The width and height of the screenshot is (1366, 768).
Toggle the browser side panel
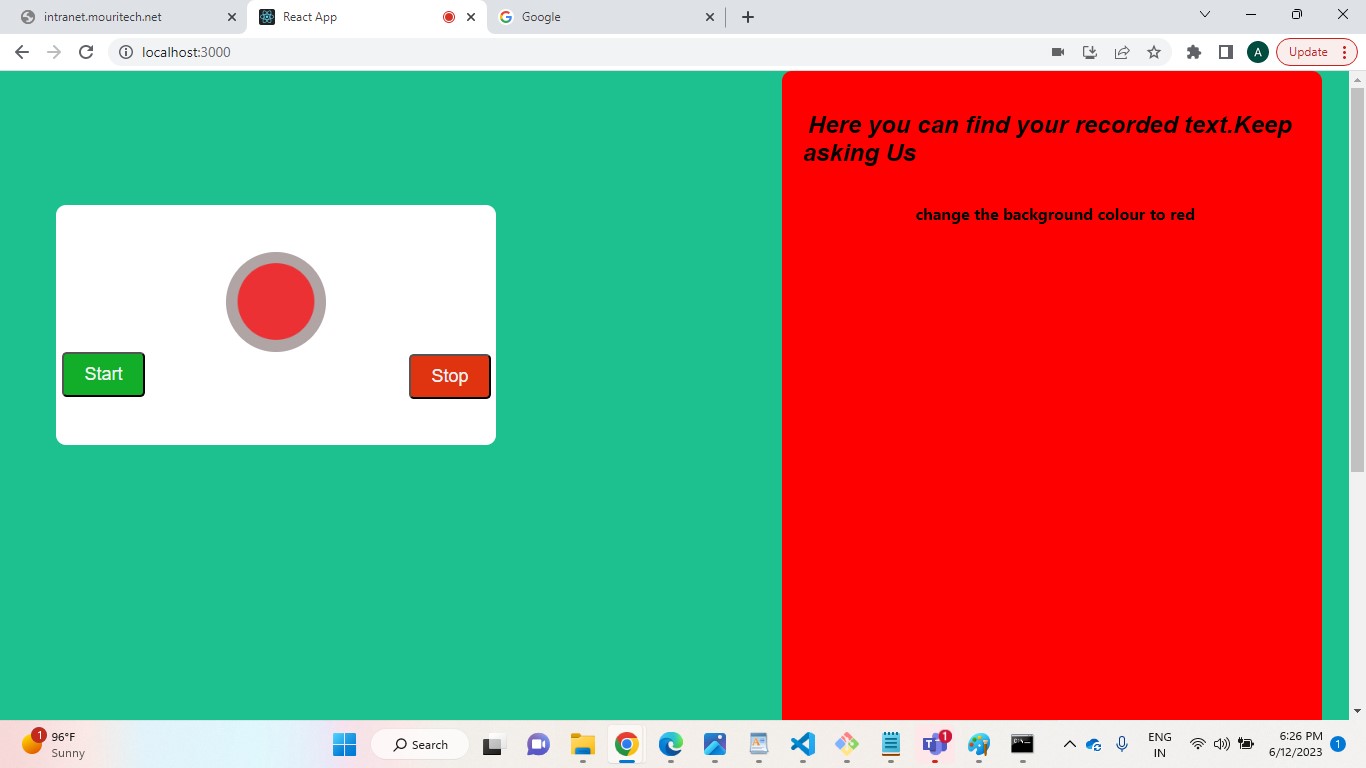pyautogui.click(x=1225, y=52)
